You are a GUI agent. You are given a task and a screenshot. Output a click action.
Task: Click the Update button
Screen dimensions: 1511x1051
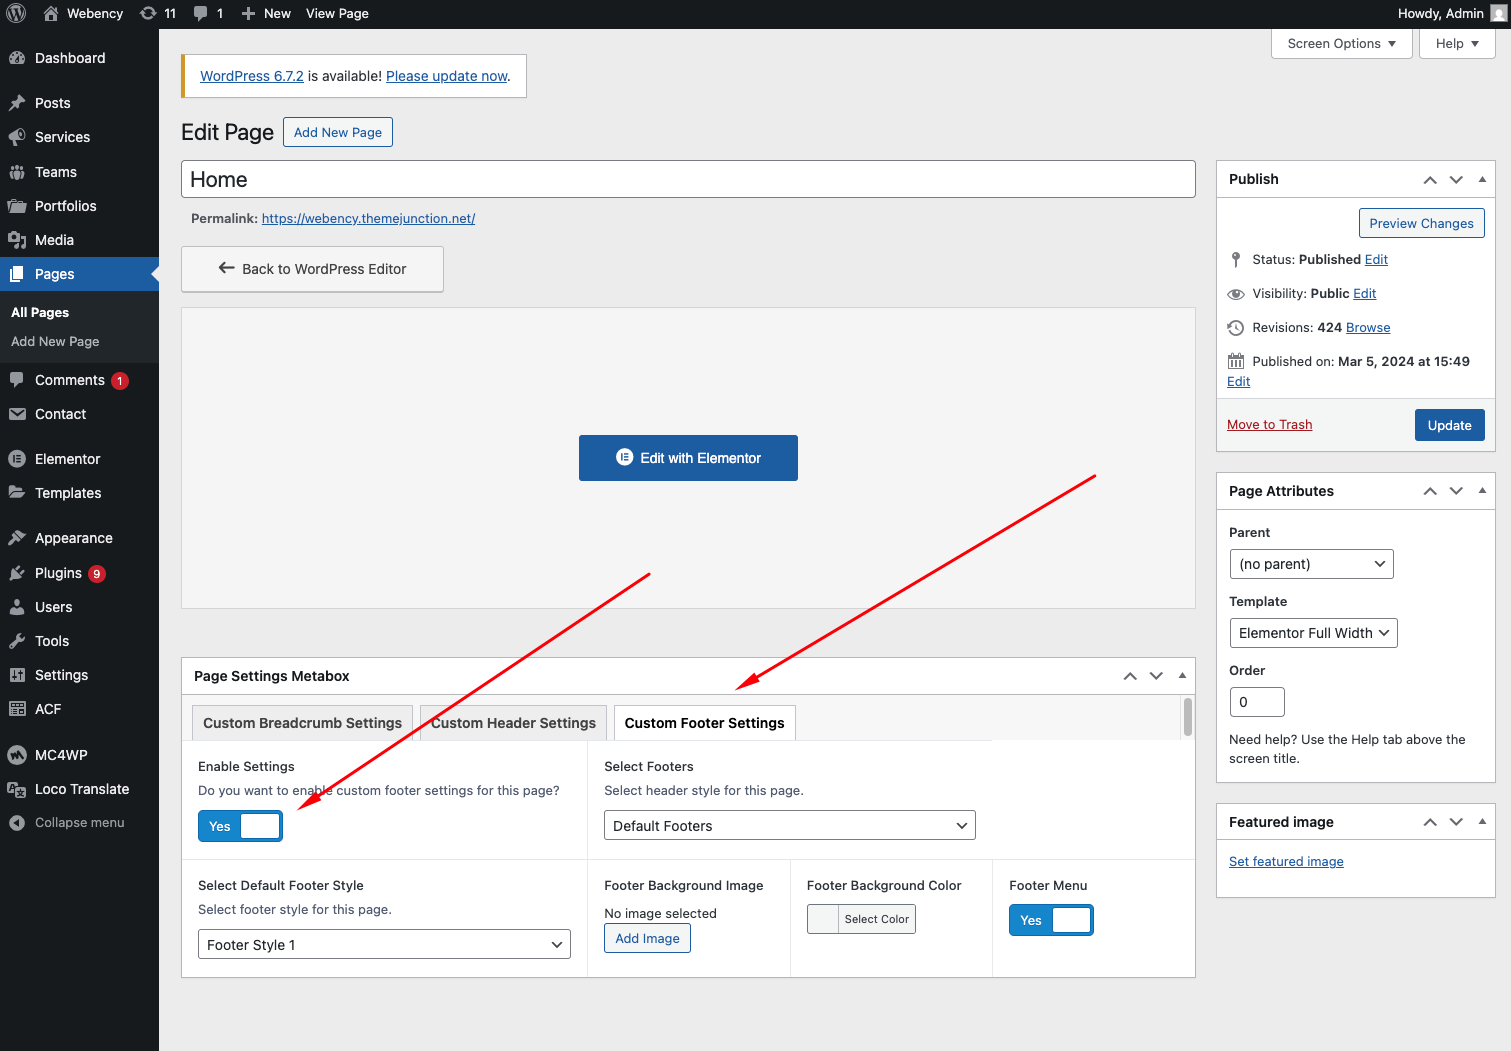pos(1450,425)
